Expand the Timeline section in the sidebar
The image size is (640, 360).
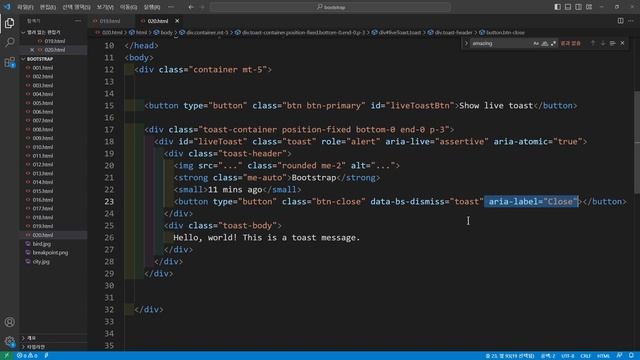(x=53, y=347)
